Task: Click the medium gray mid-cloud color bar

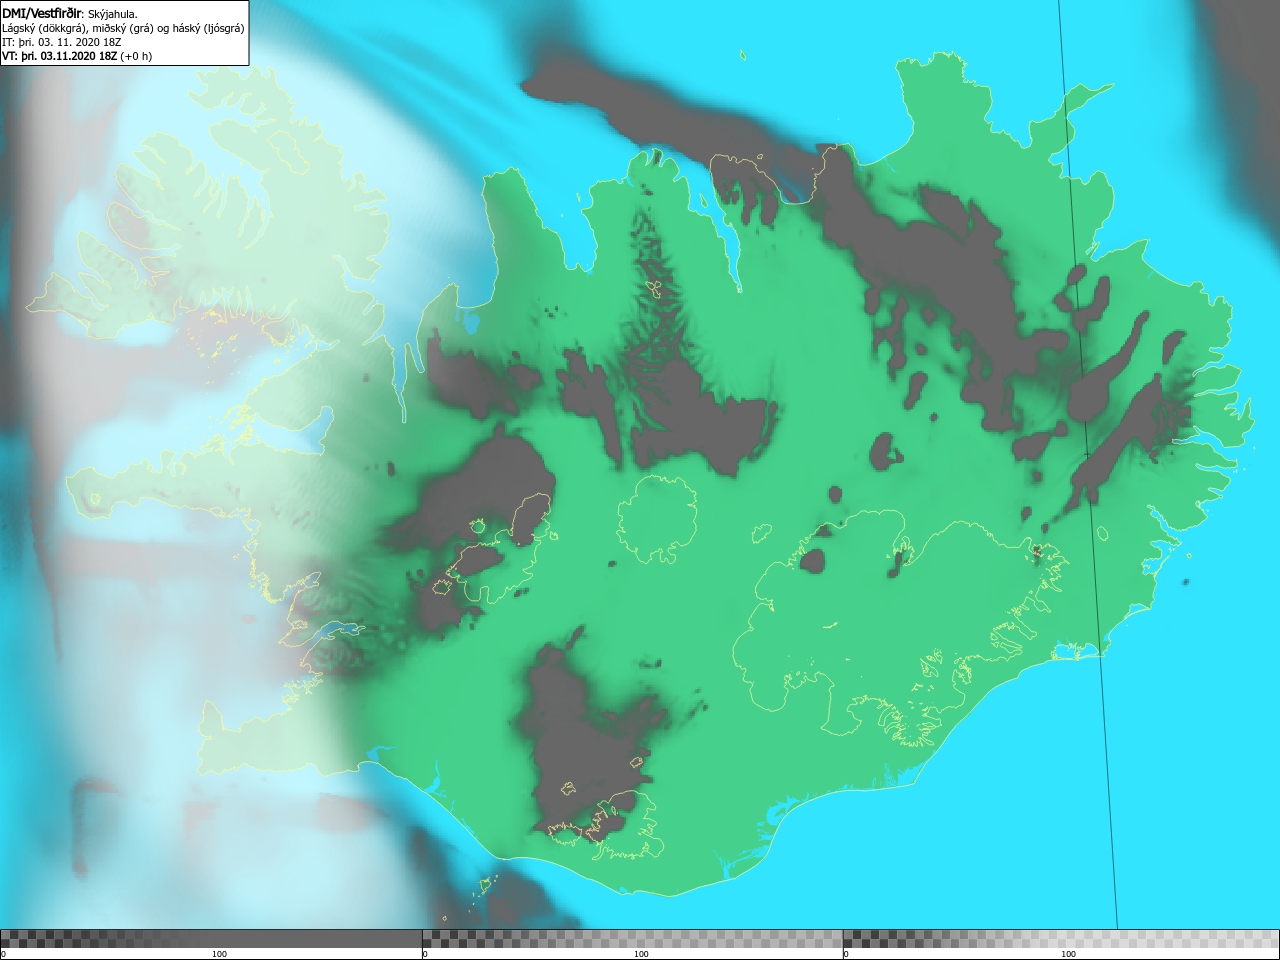Action: [x=633, y=938]
